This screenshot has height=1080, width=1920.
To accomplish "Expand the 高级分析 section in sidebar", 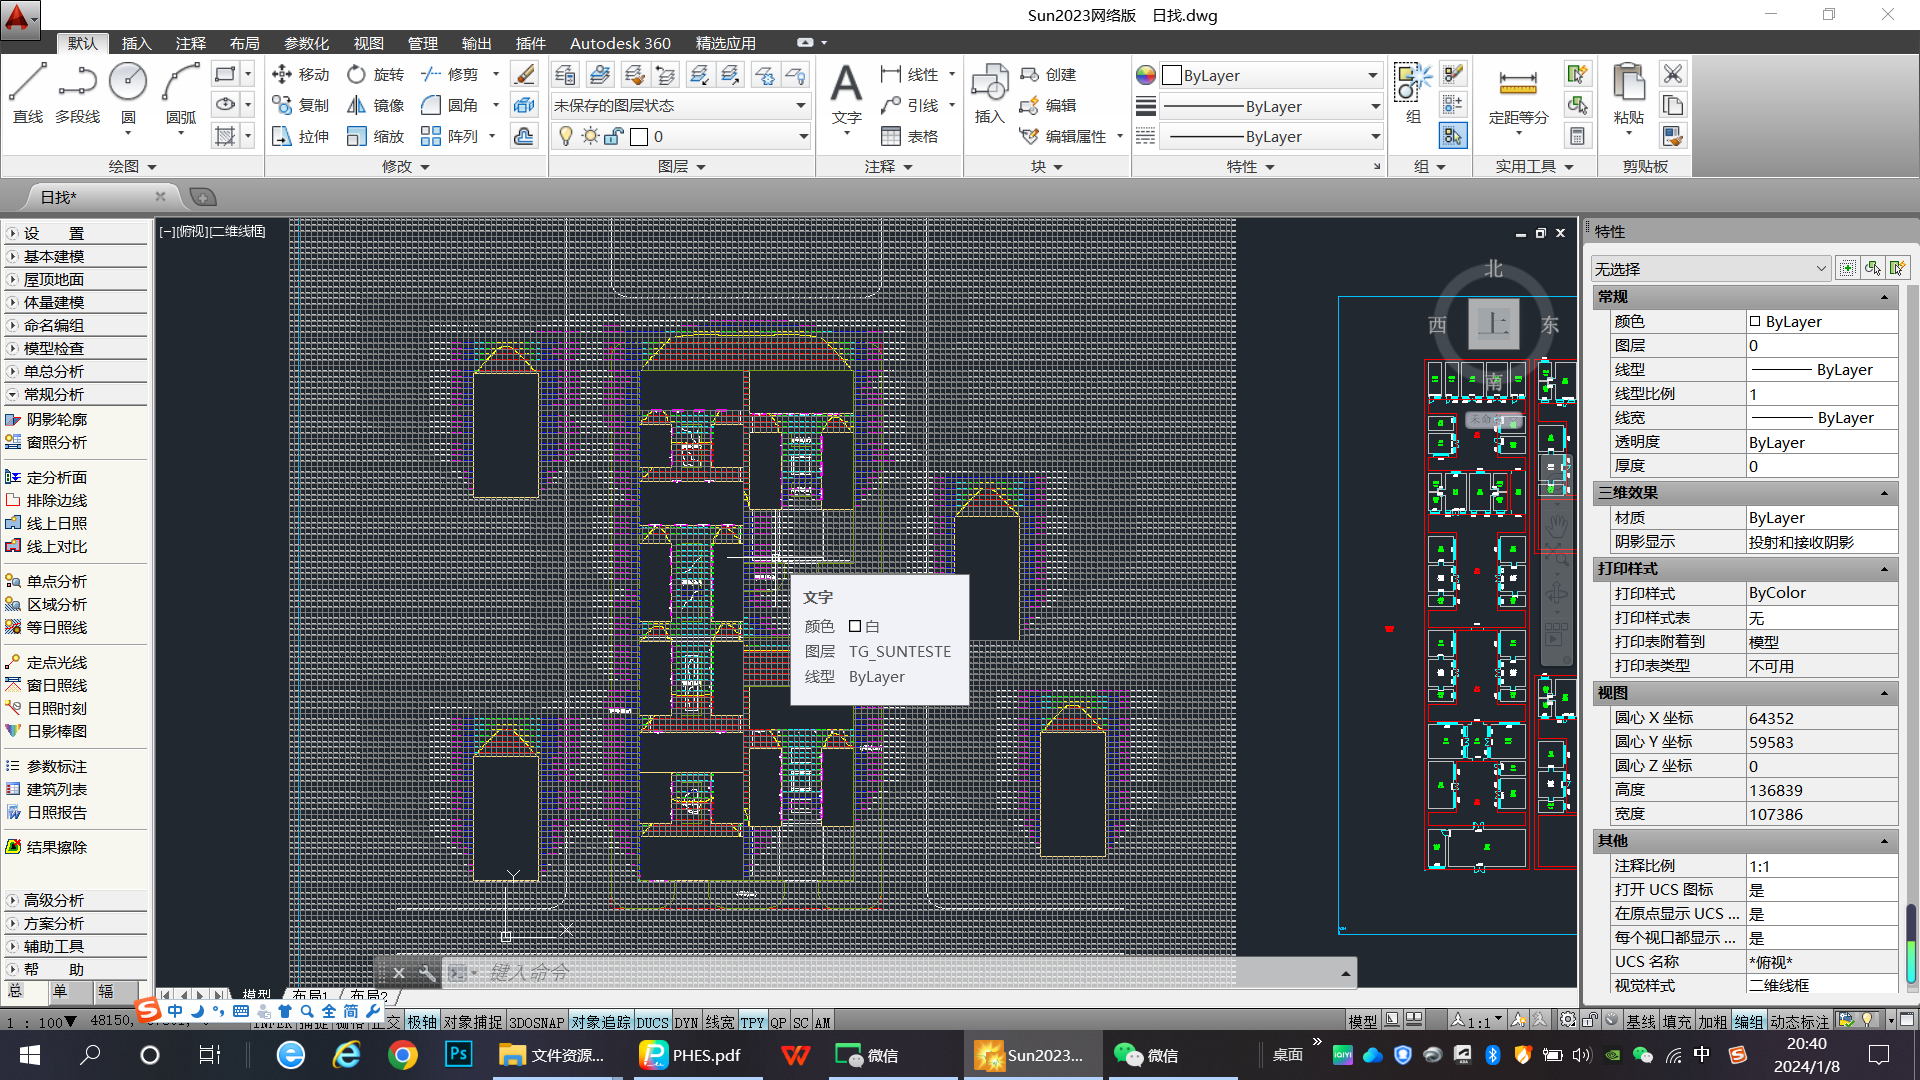I will click(x=54, y=900).
